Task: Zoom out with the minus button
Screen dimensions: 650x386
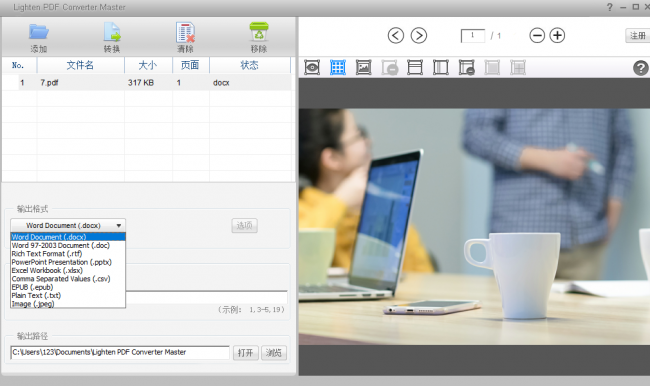Action: [x=537, y=36]
